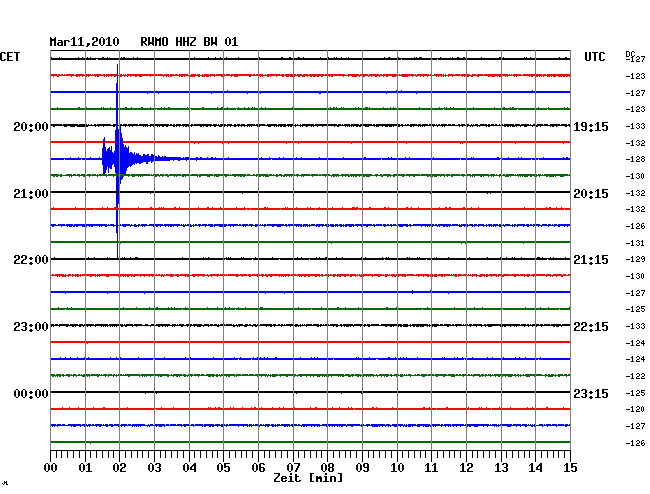
Task: Select the CET time label "21:00"
Action: pos(31,194)
